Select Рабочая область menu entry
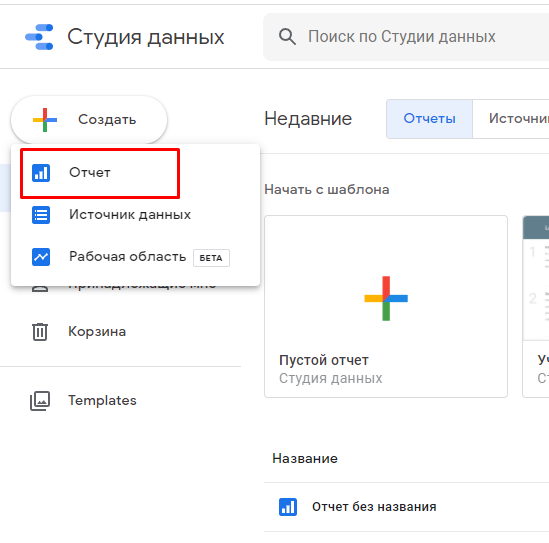The width and height of the screenshot is (549, 543). coord(135,257)
